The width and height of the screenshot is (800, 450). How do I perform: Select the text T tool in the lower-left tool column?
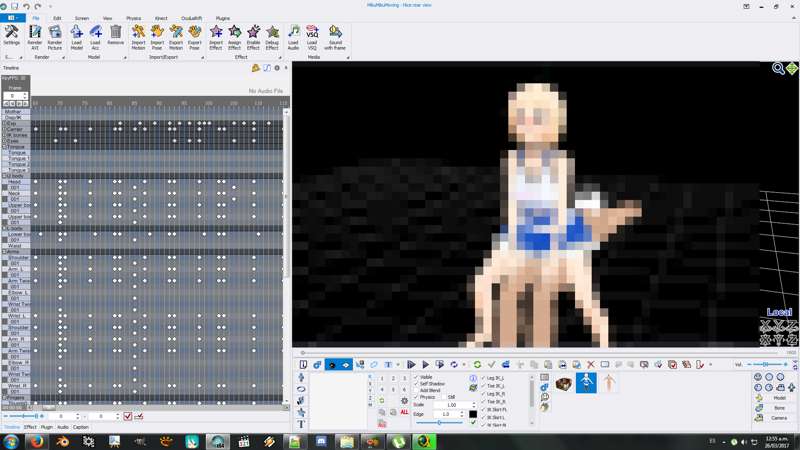click(x=301, y=424)
